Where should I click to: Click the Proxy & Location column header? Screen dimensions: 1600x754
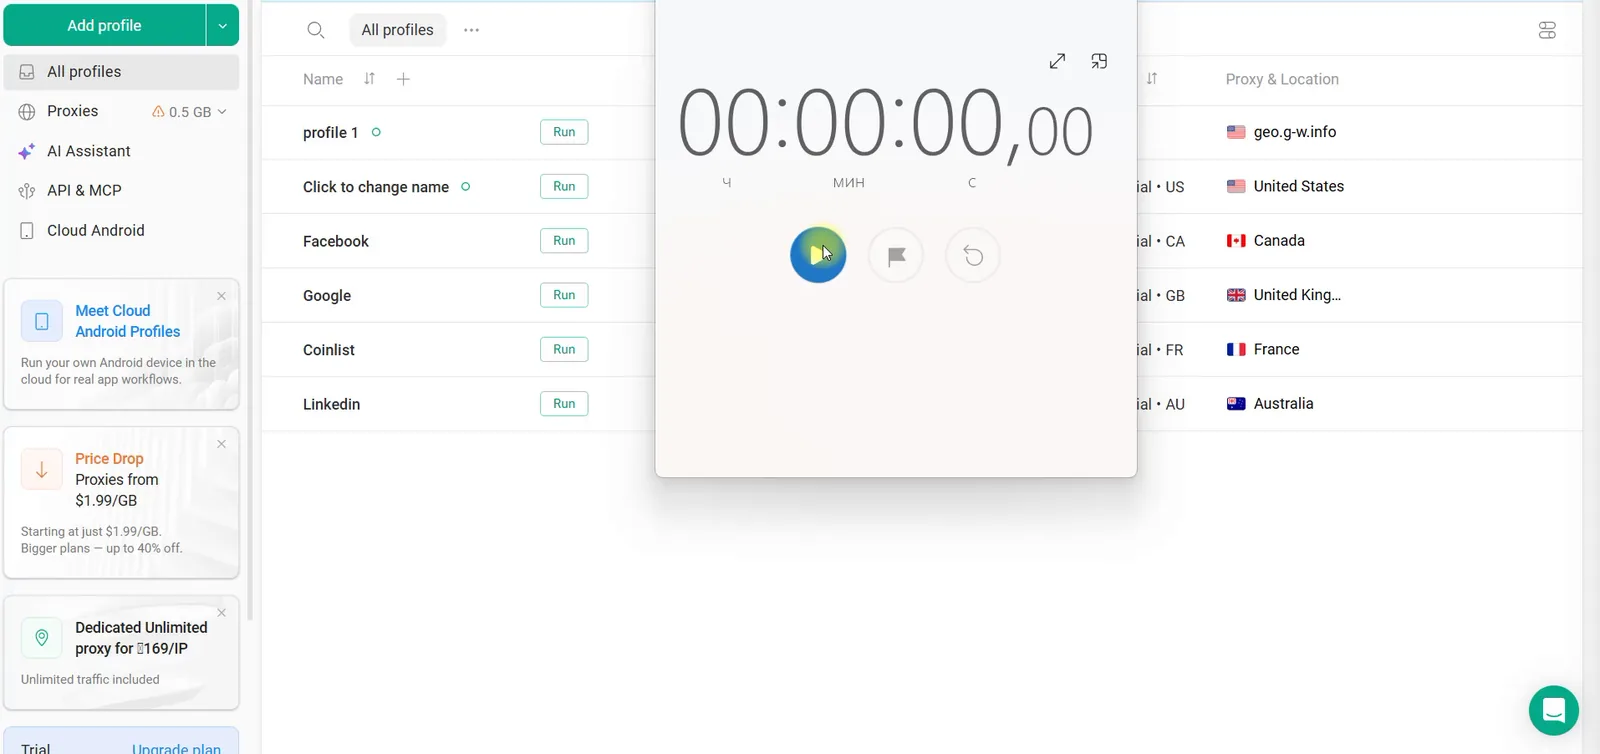[1282, 79]
